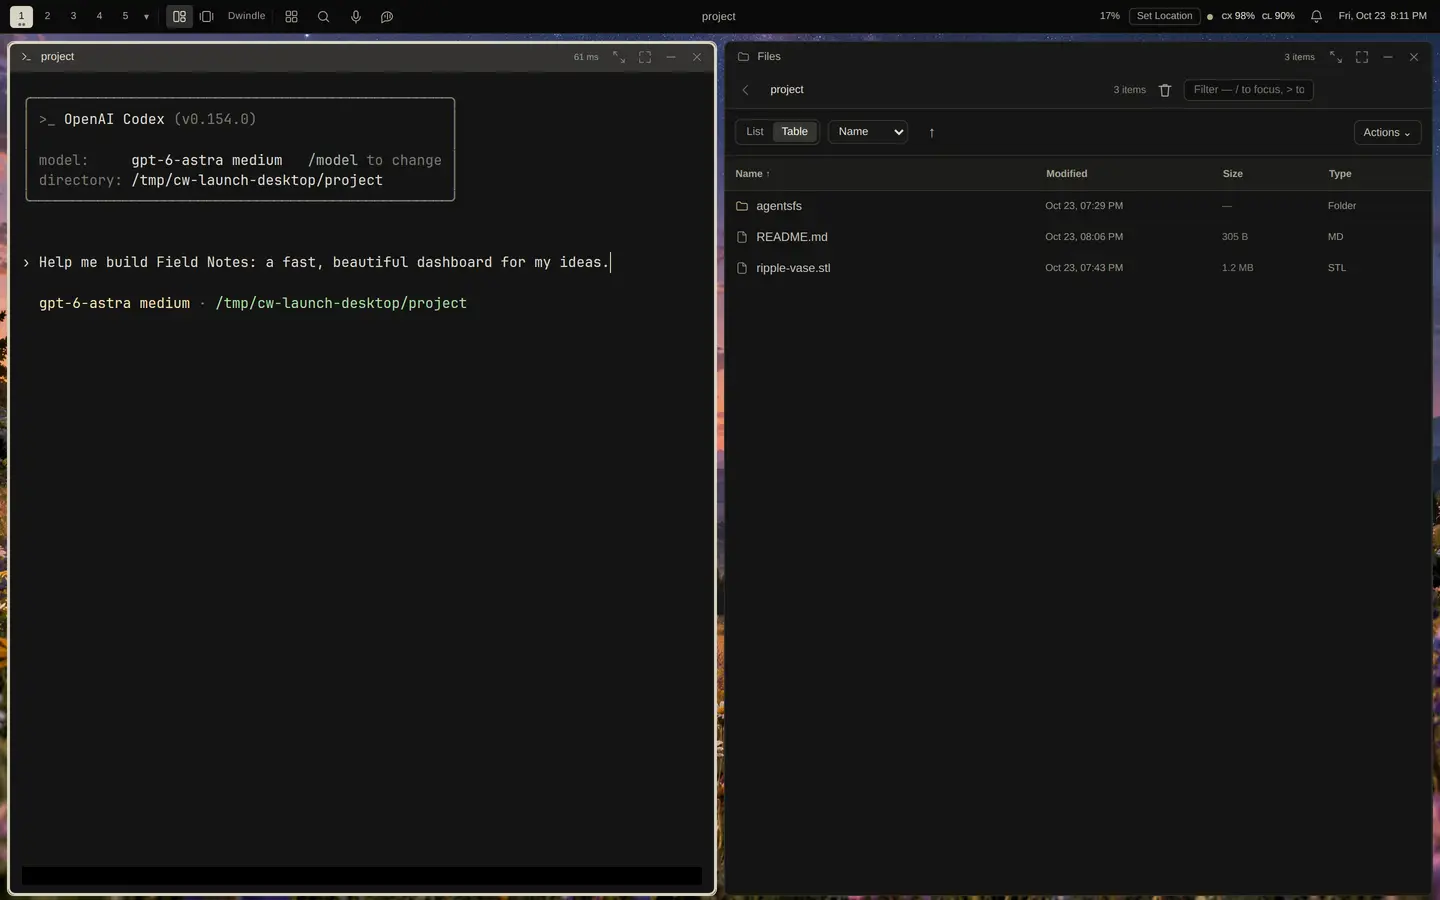Open the Name sort-by dropdown
This screenshot has height=900, width=1440.
pyautogui.click(x=868, y=132)
